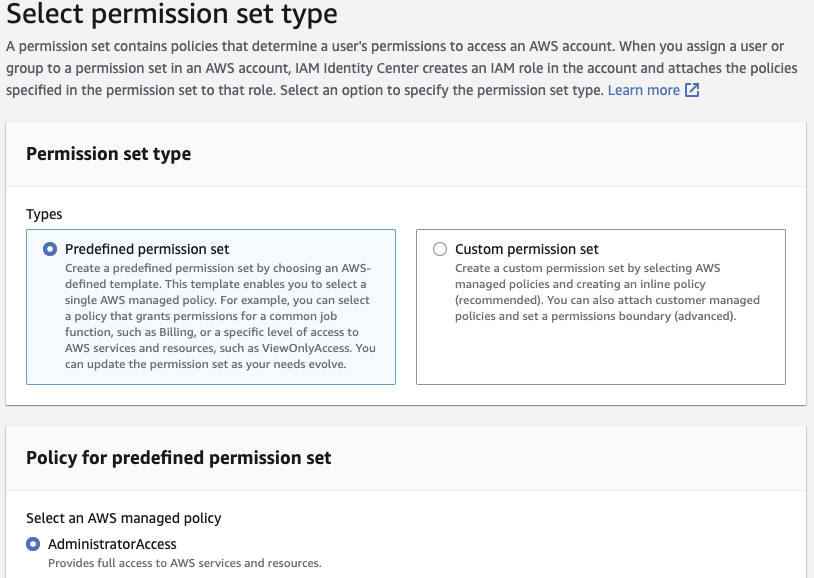Choose the AdministratorAccess policy radio button
The image size is (814, 578).
pyautogui.click(x=33, y=544)
